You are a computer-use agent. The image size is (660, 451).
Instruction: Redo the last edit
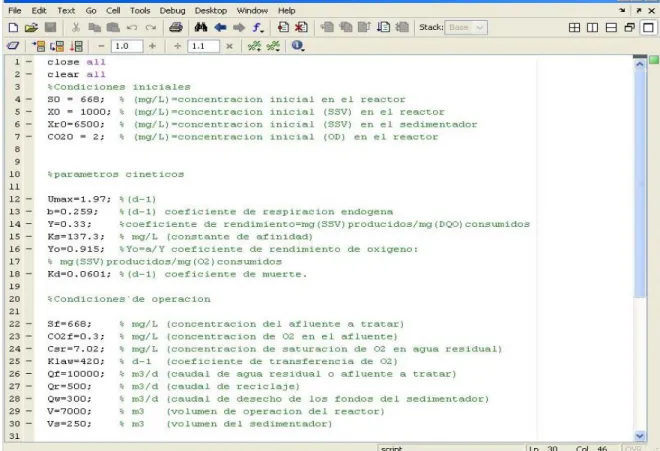[151, 28]
